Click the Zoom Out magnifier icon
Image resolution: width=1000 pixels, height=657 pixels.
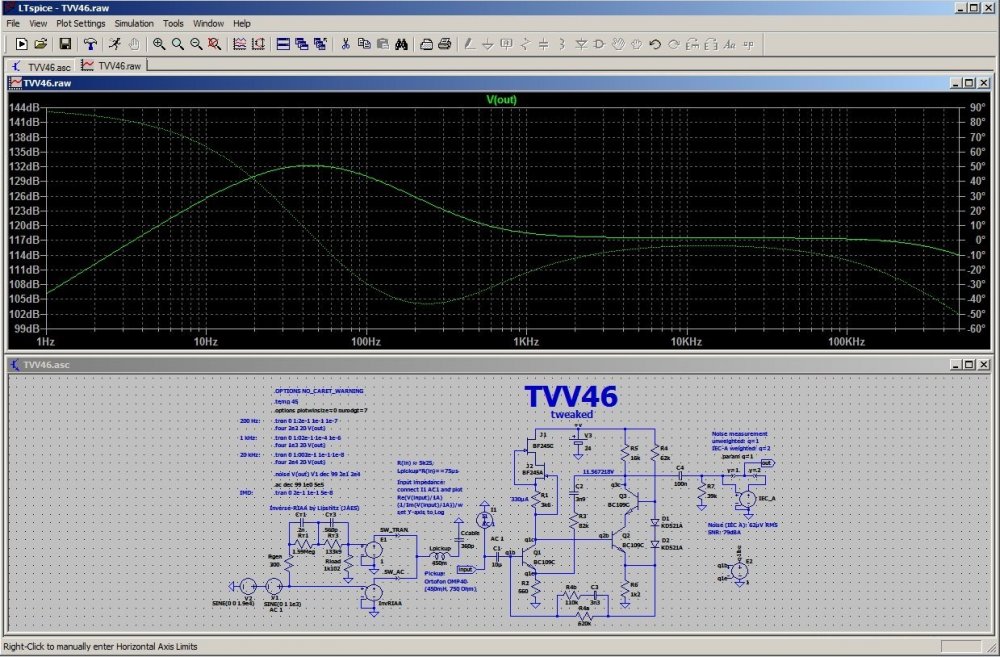196,44
